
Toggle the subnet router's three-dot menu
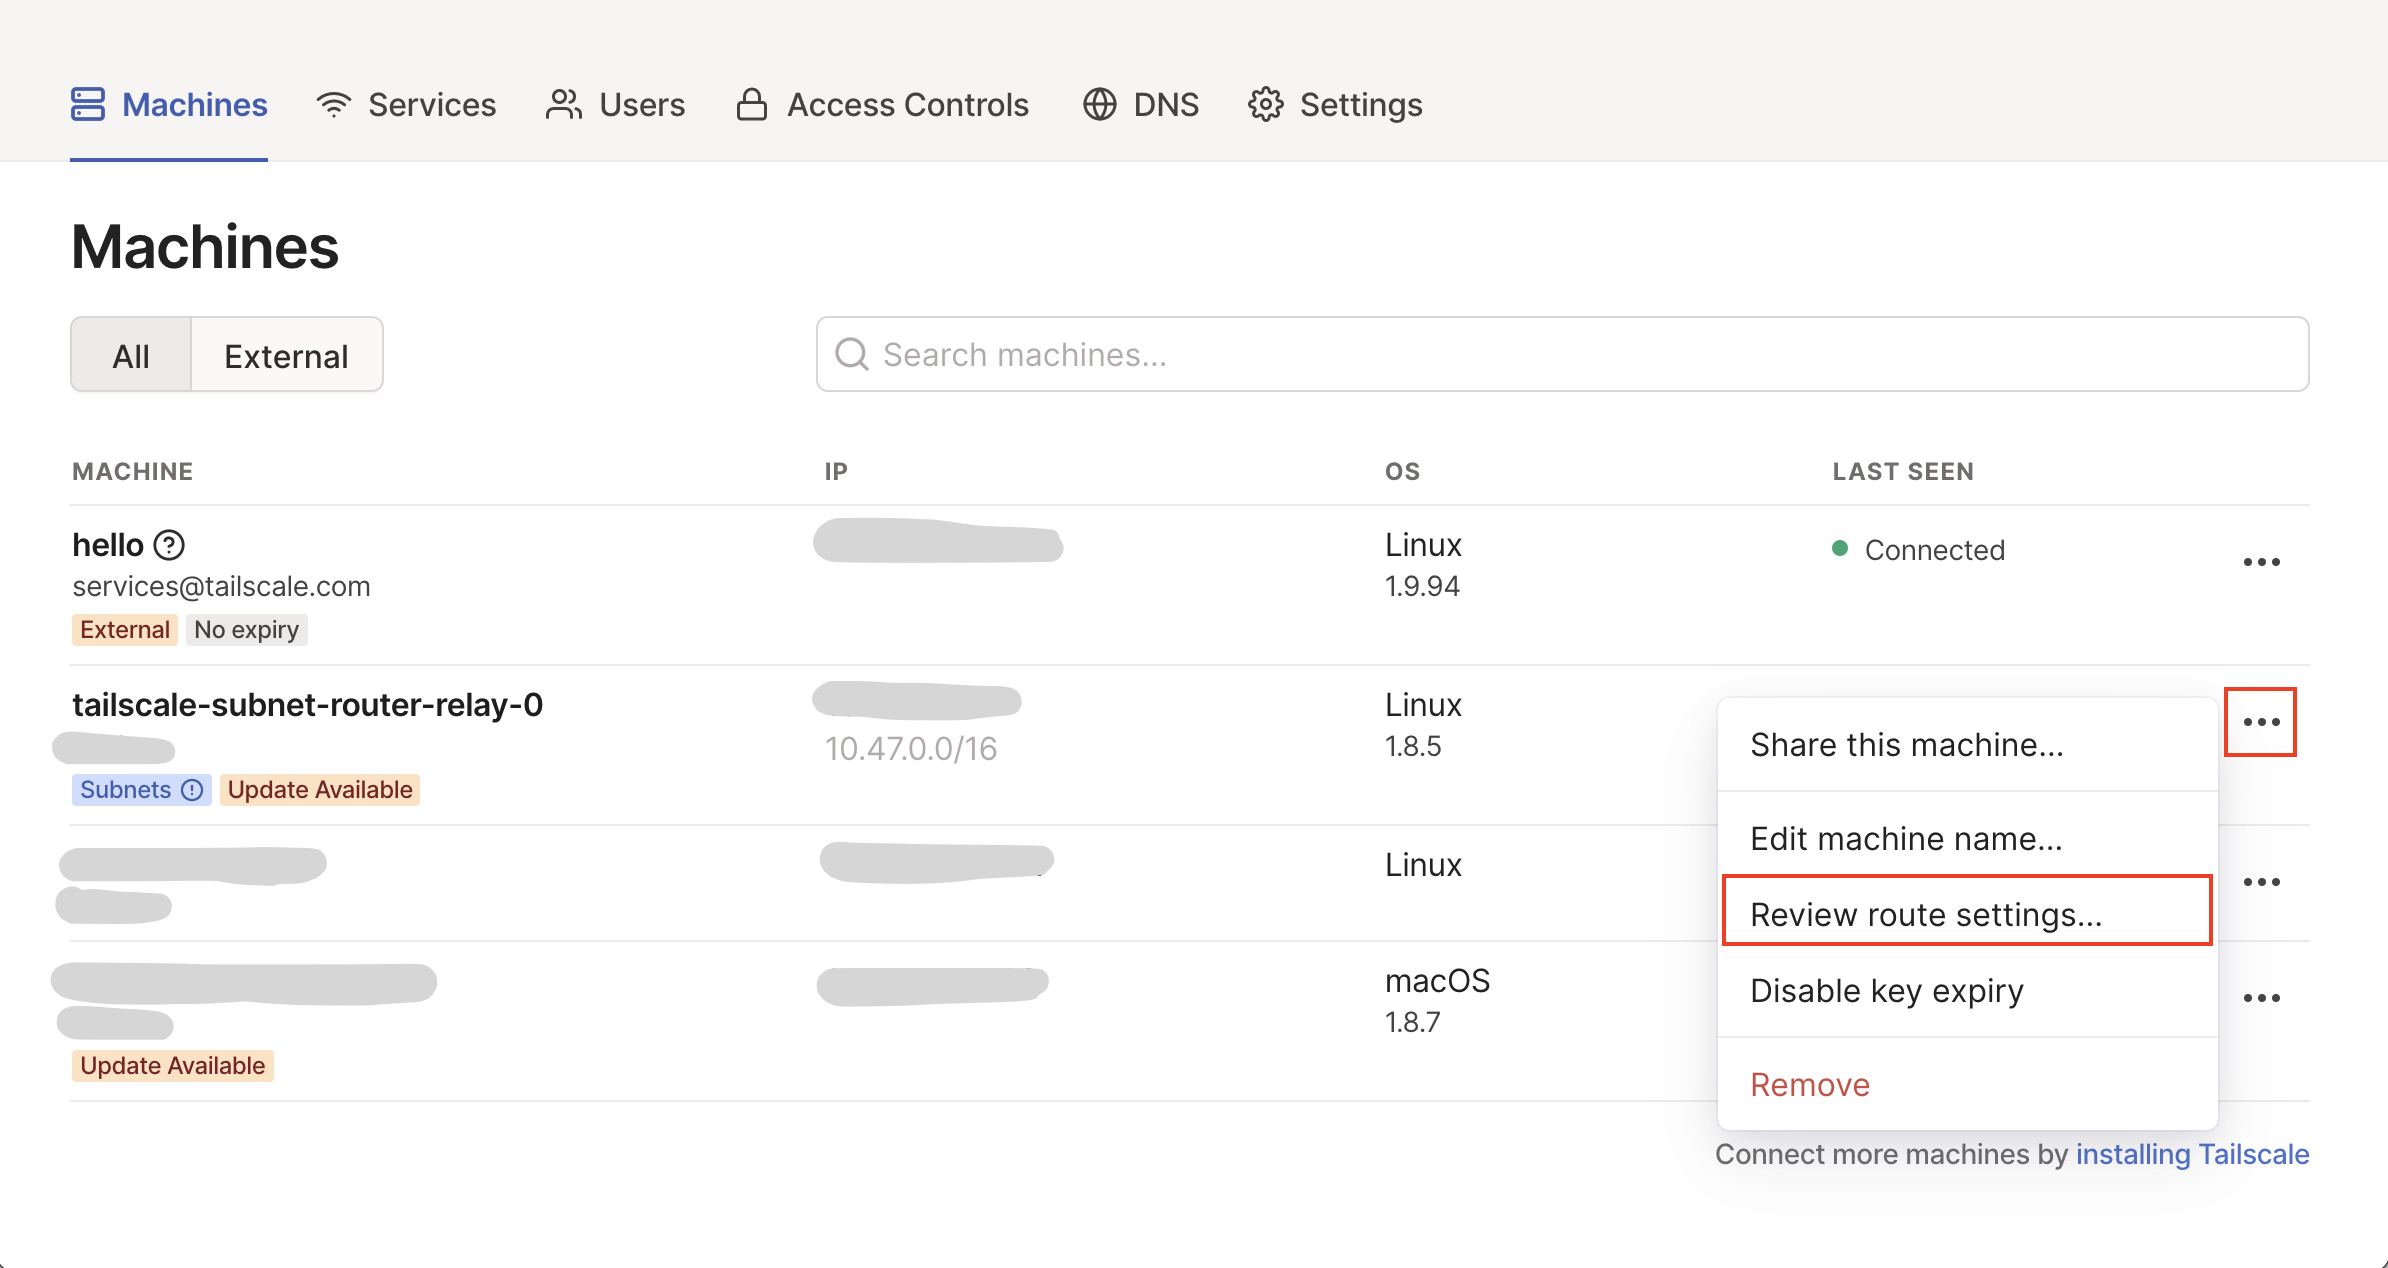click(2261, 722)
